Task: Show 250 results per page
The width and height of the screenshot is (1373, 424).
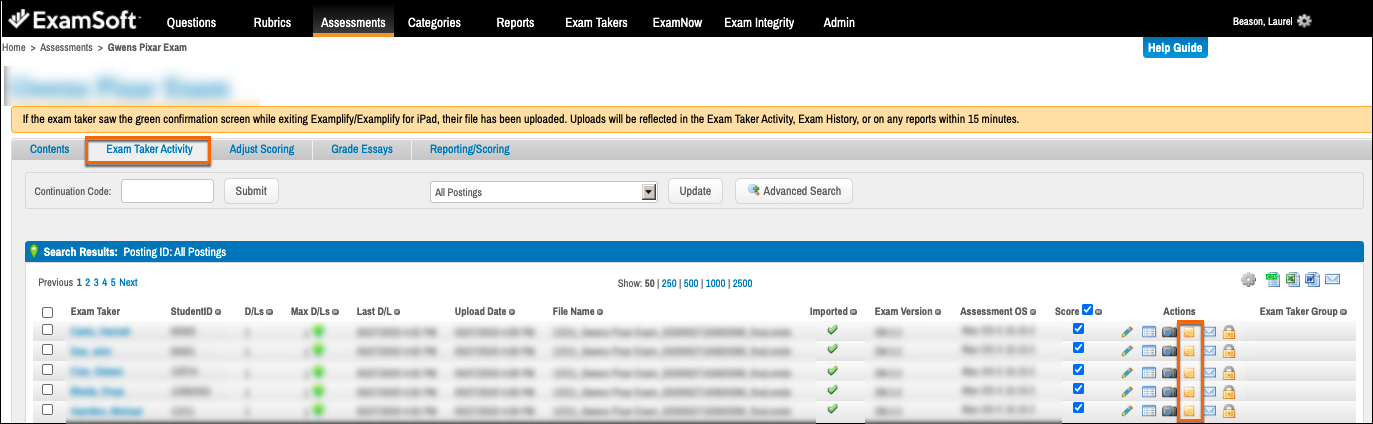Action: [669, 284]
